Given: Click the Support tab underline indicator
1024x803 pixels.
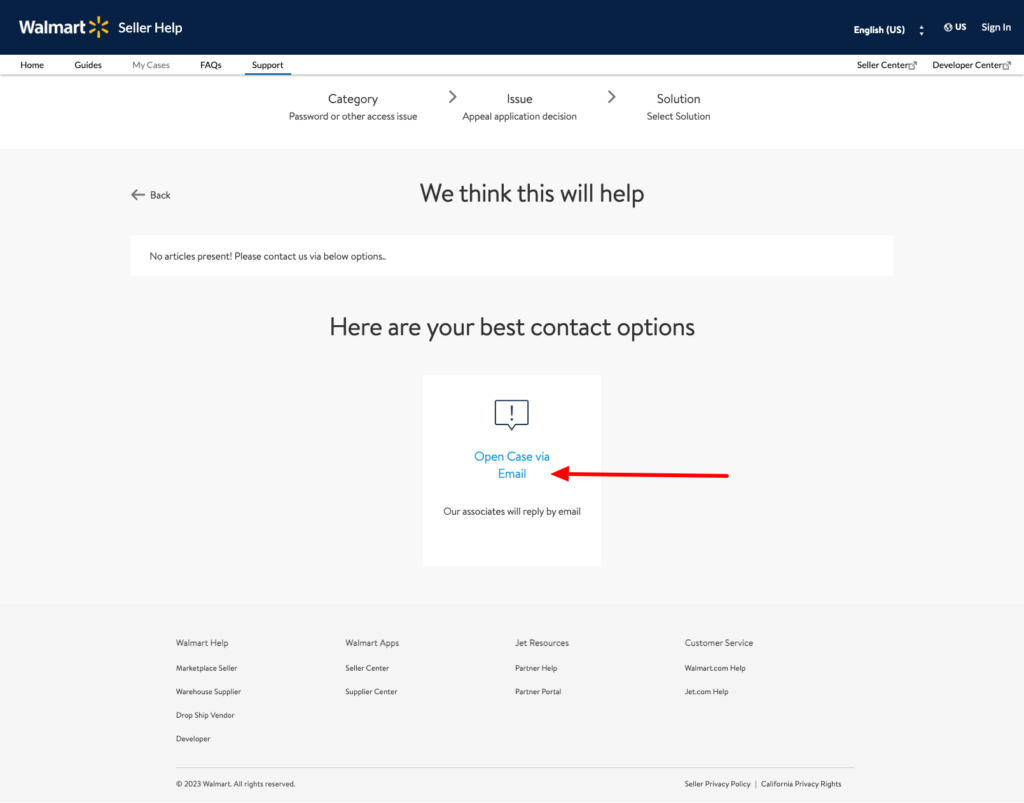Looking at the screenshot, I should [x=267, y=75].
